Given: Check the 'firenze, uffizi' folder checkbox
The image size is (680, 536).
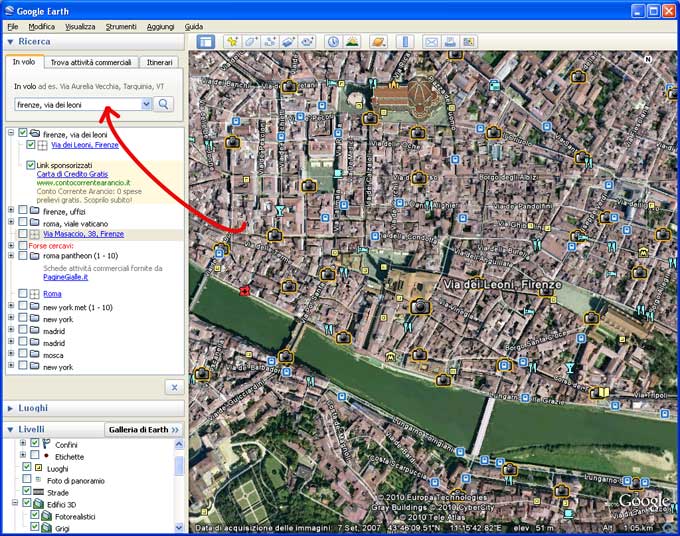Looking at the screenshot, I should click(23, 210).
